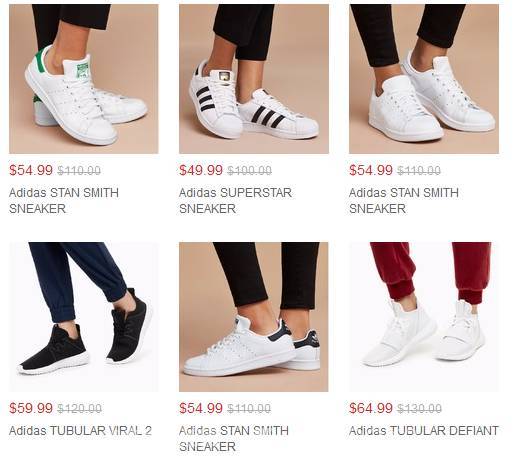Click bottom-middle Adidas STAN SMITH SNEAKER title
Image resolution: width=518 pixels, height=458 pixels.
tap(234, 439)
